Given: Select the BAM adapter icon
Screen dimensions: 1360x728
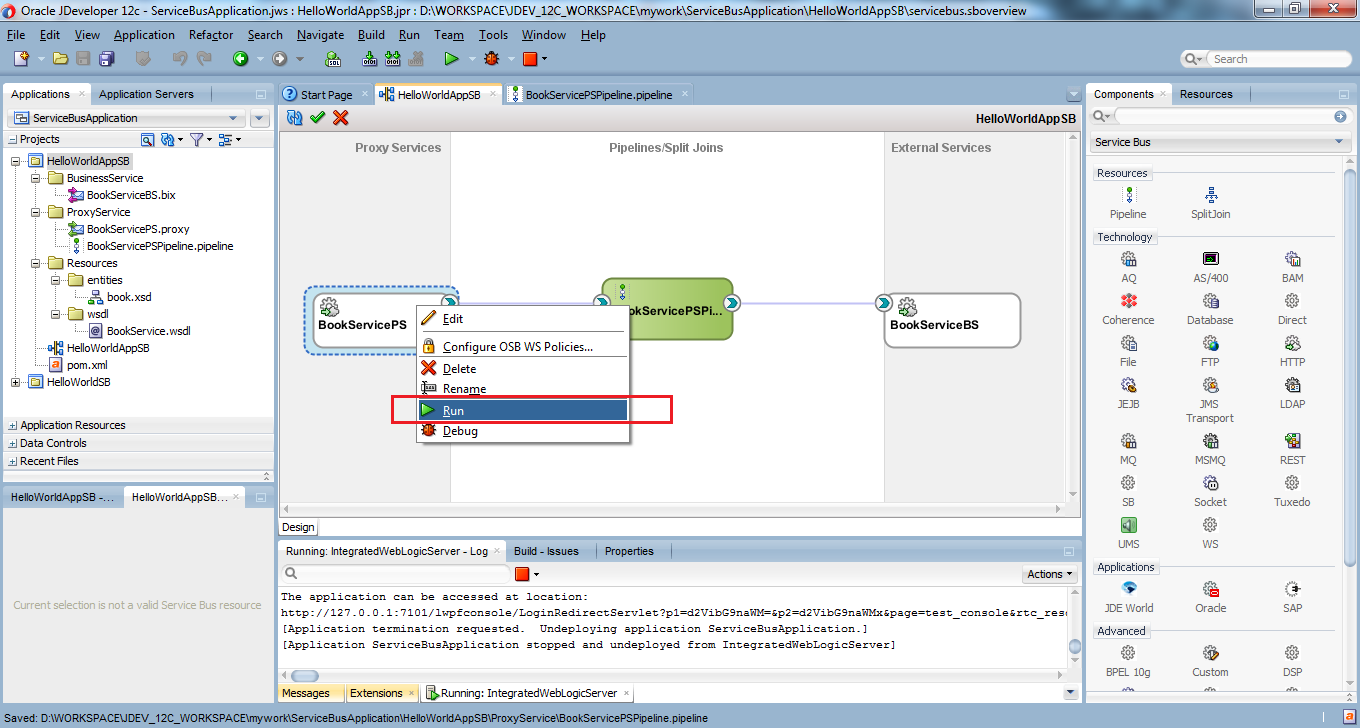Looking at the screenshot, I should [x=1292, y=259].
